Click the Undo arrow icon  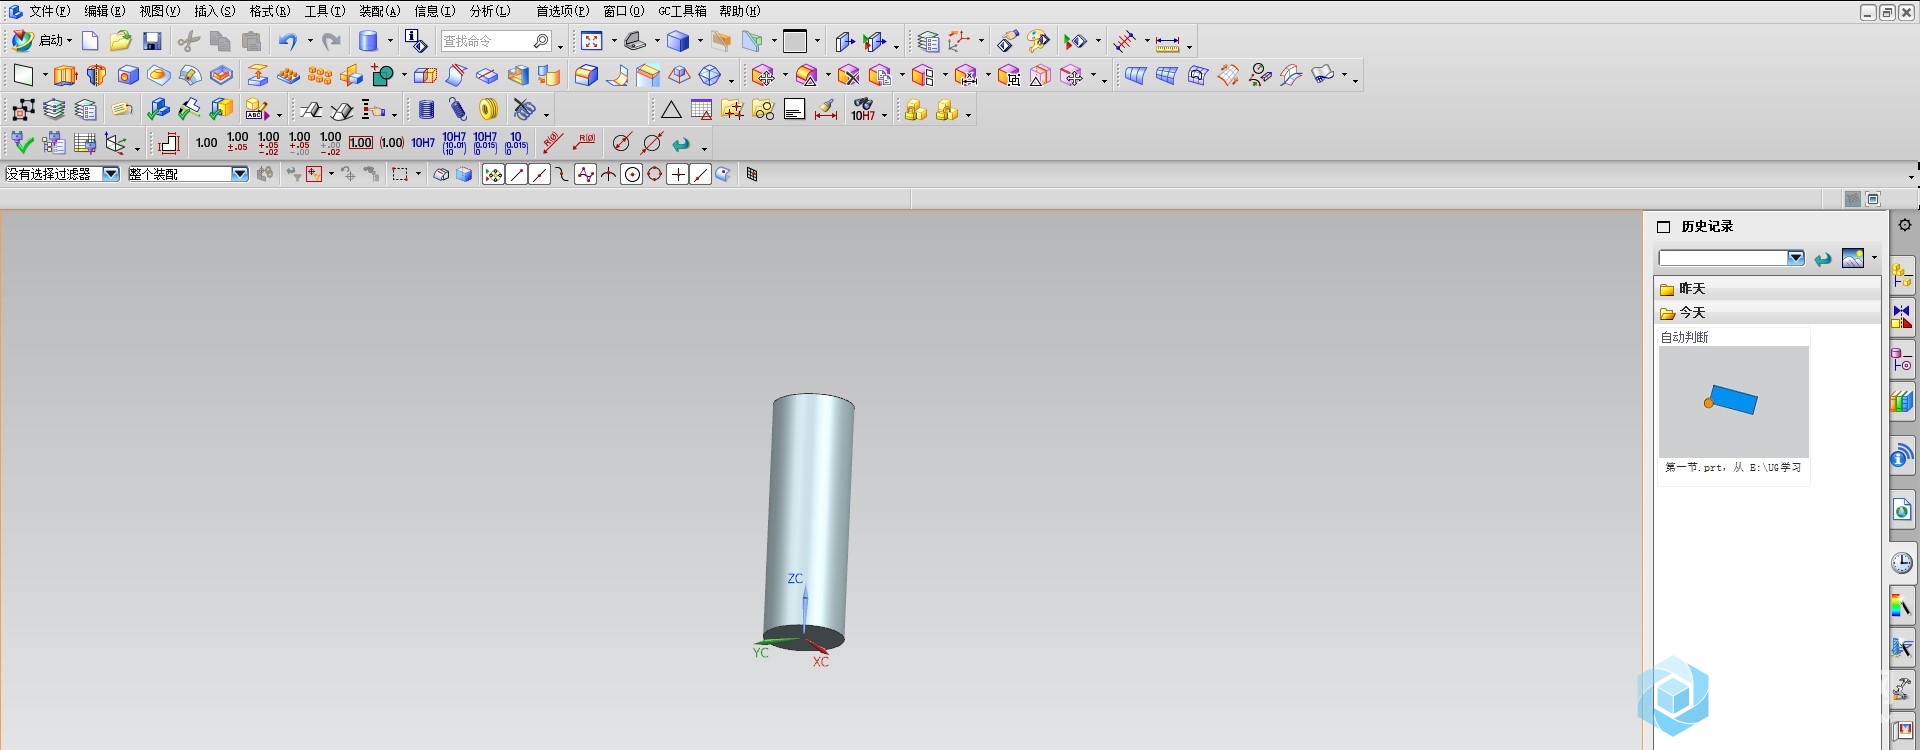point(288,41)
